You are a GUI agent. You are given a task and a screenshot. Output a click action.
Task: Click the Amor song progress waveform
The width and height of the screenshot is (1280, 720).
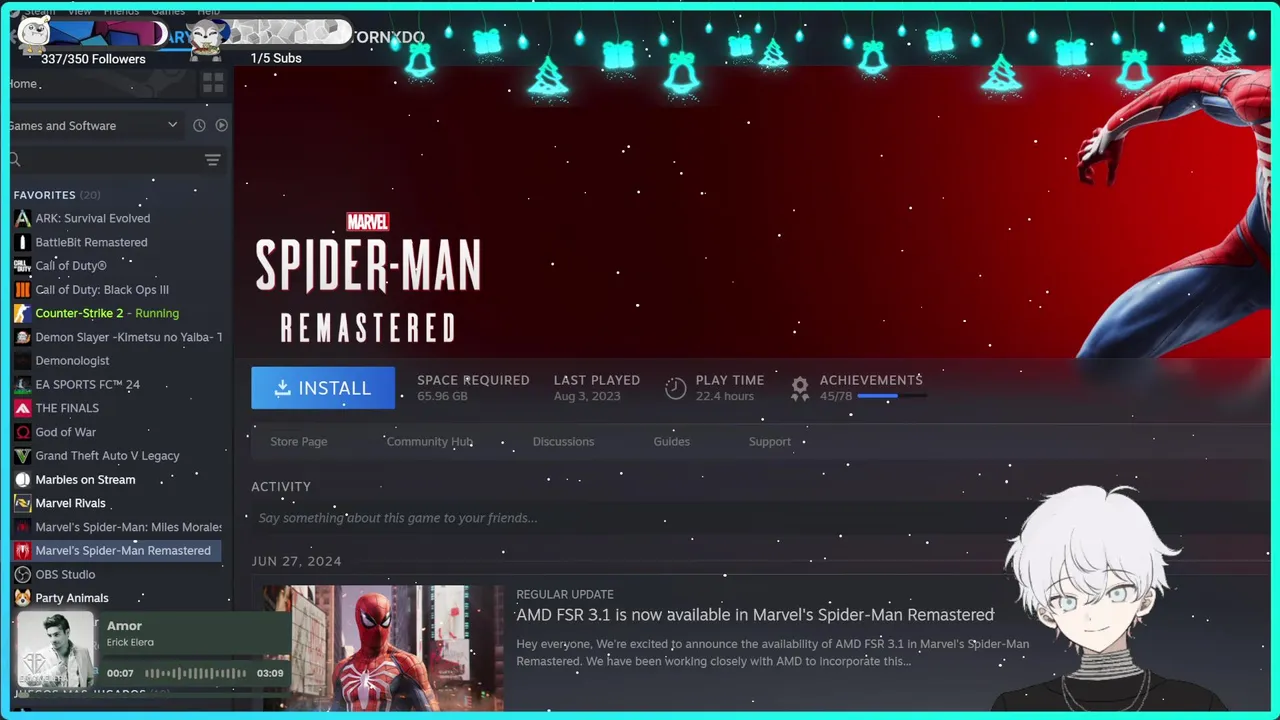click(197, 673)
